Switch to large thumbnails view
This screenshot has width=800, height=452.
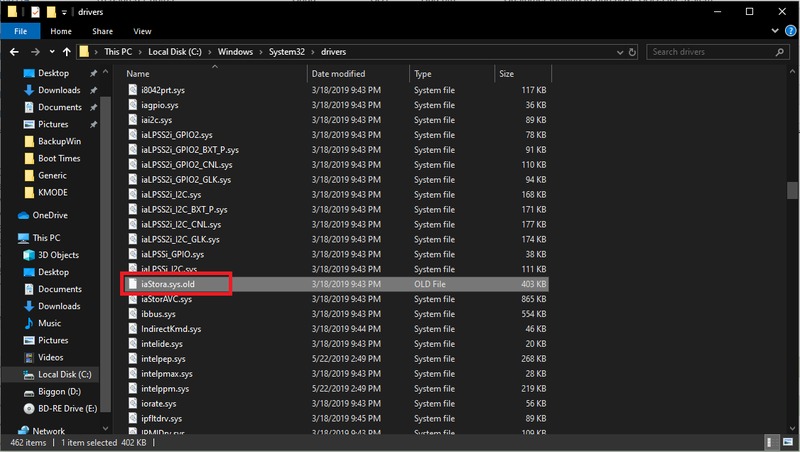click(790, 442)
